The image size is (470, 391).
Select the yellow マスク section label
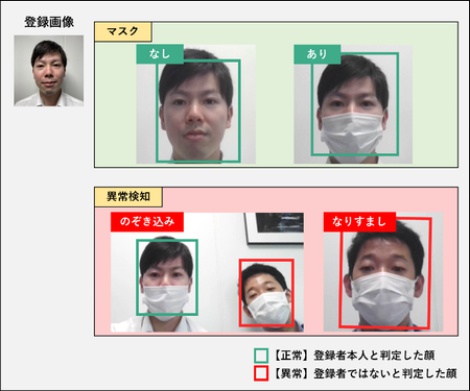point(123,32)
